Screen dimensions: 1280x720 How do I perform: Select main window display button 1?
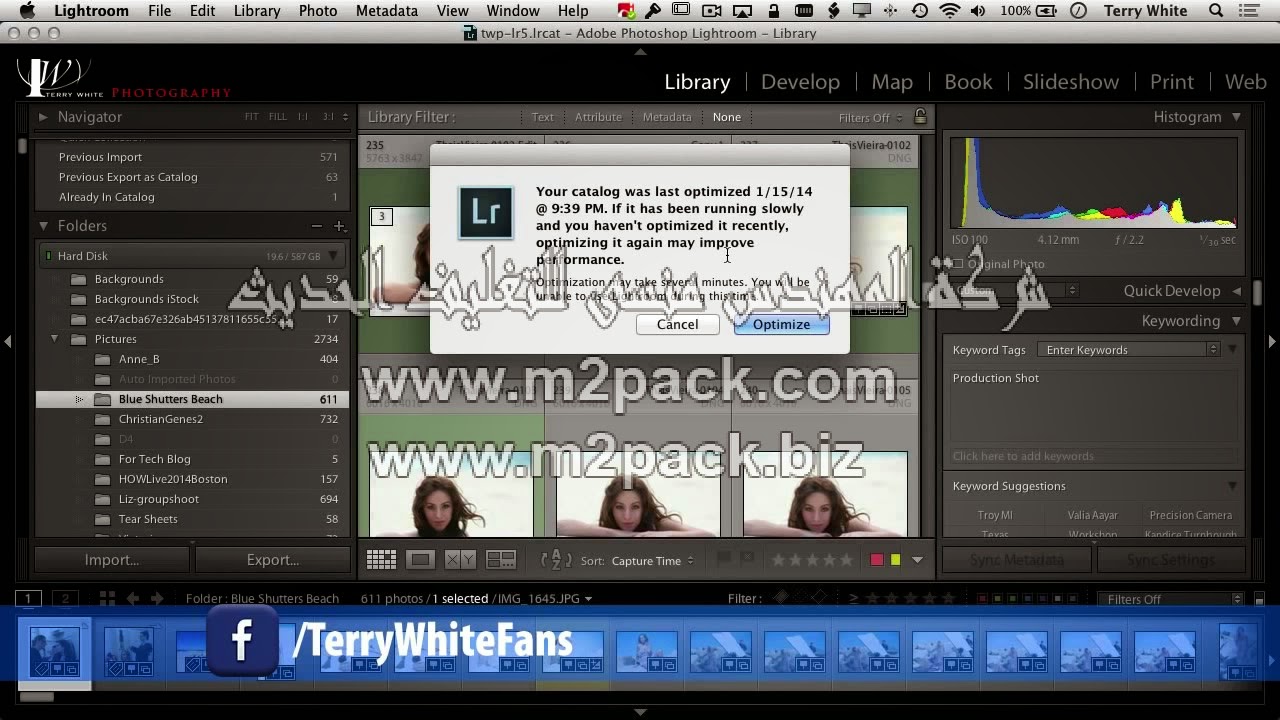point(29,599)
